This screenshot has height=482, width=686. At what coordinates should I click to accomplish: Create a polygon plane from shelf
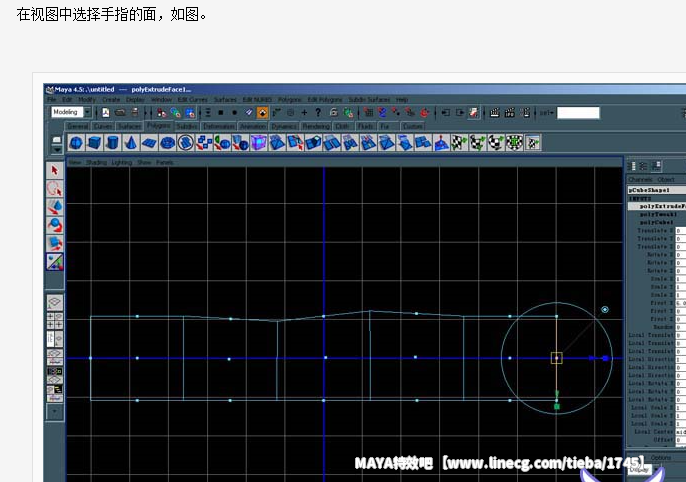pyautogui.click(x=149, y=143)
